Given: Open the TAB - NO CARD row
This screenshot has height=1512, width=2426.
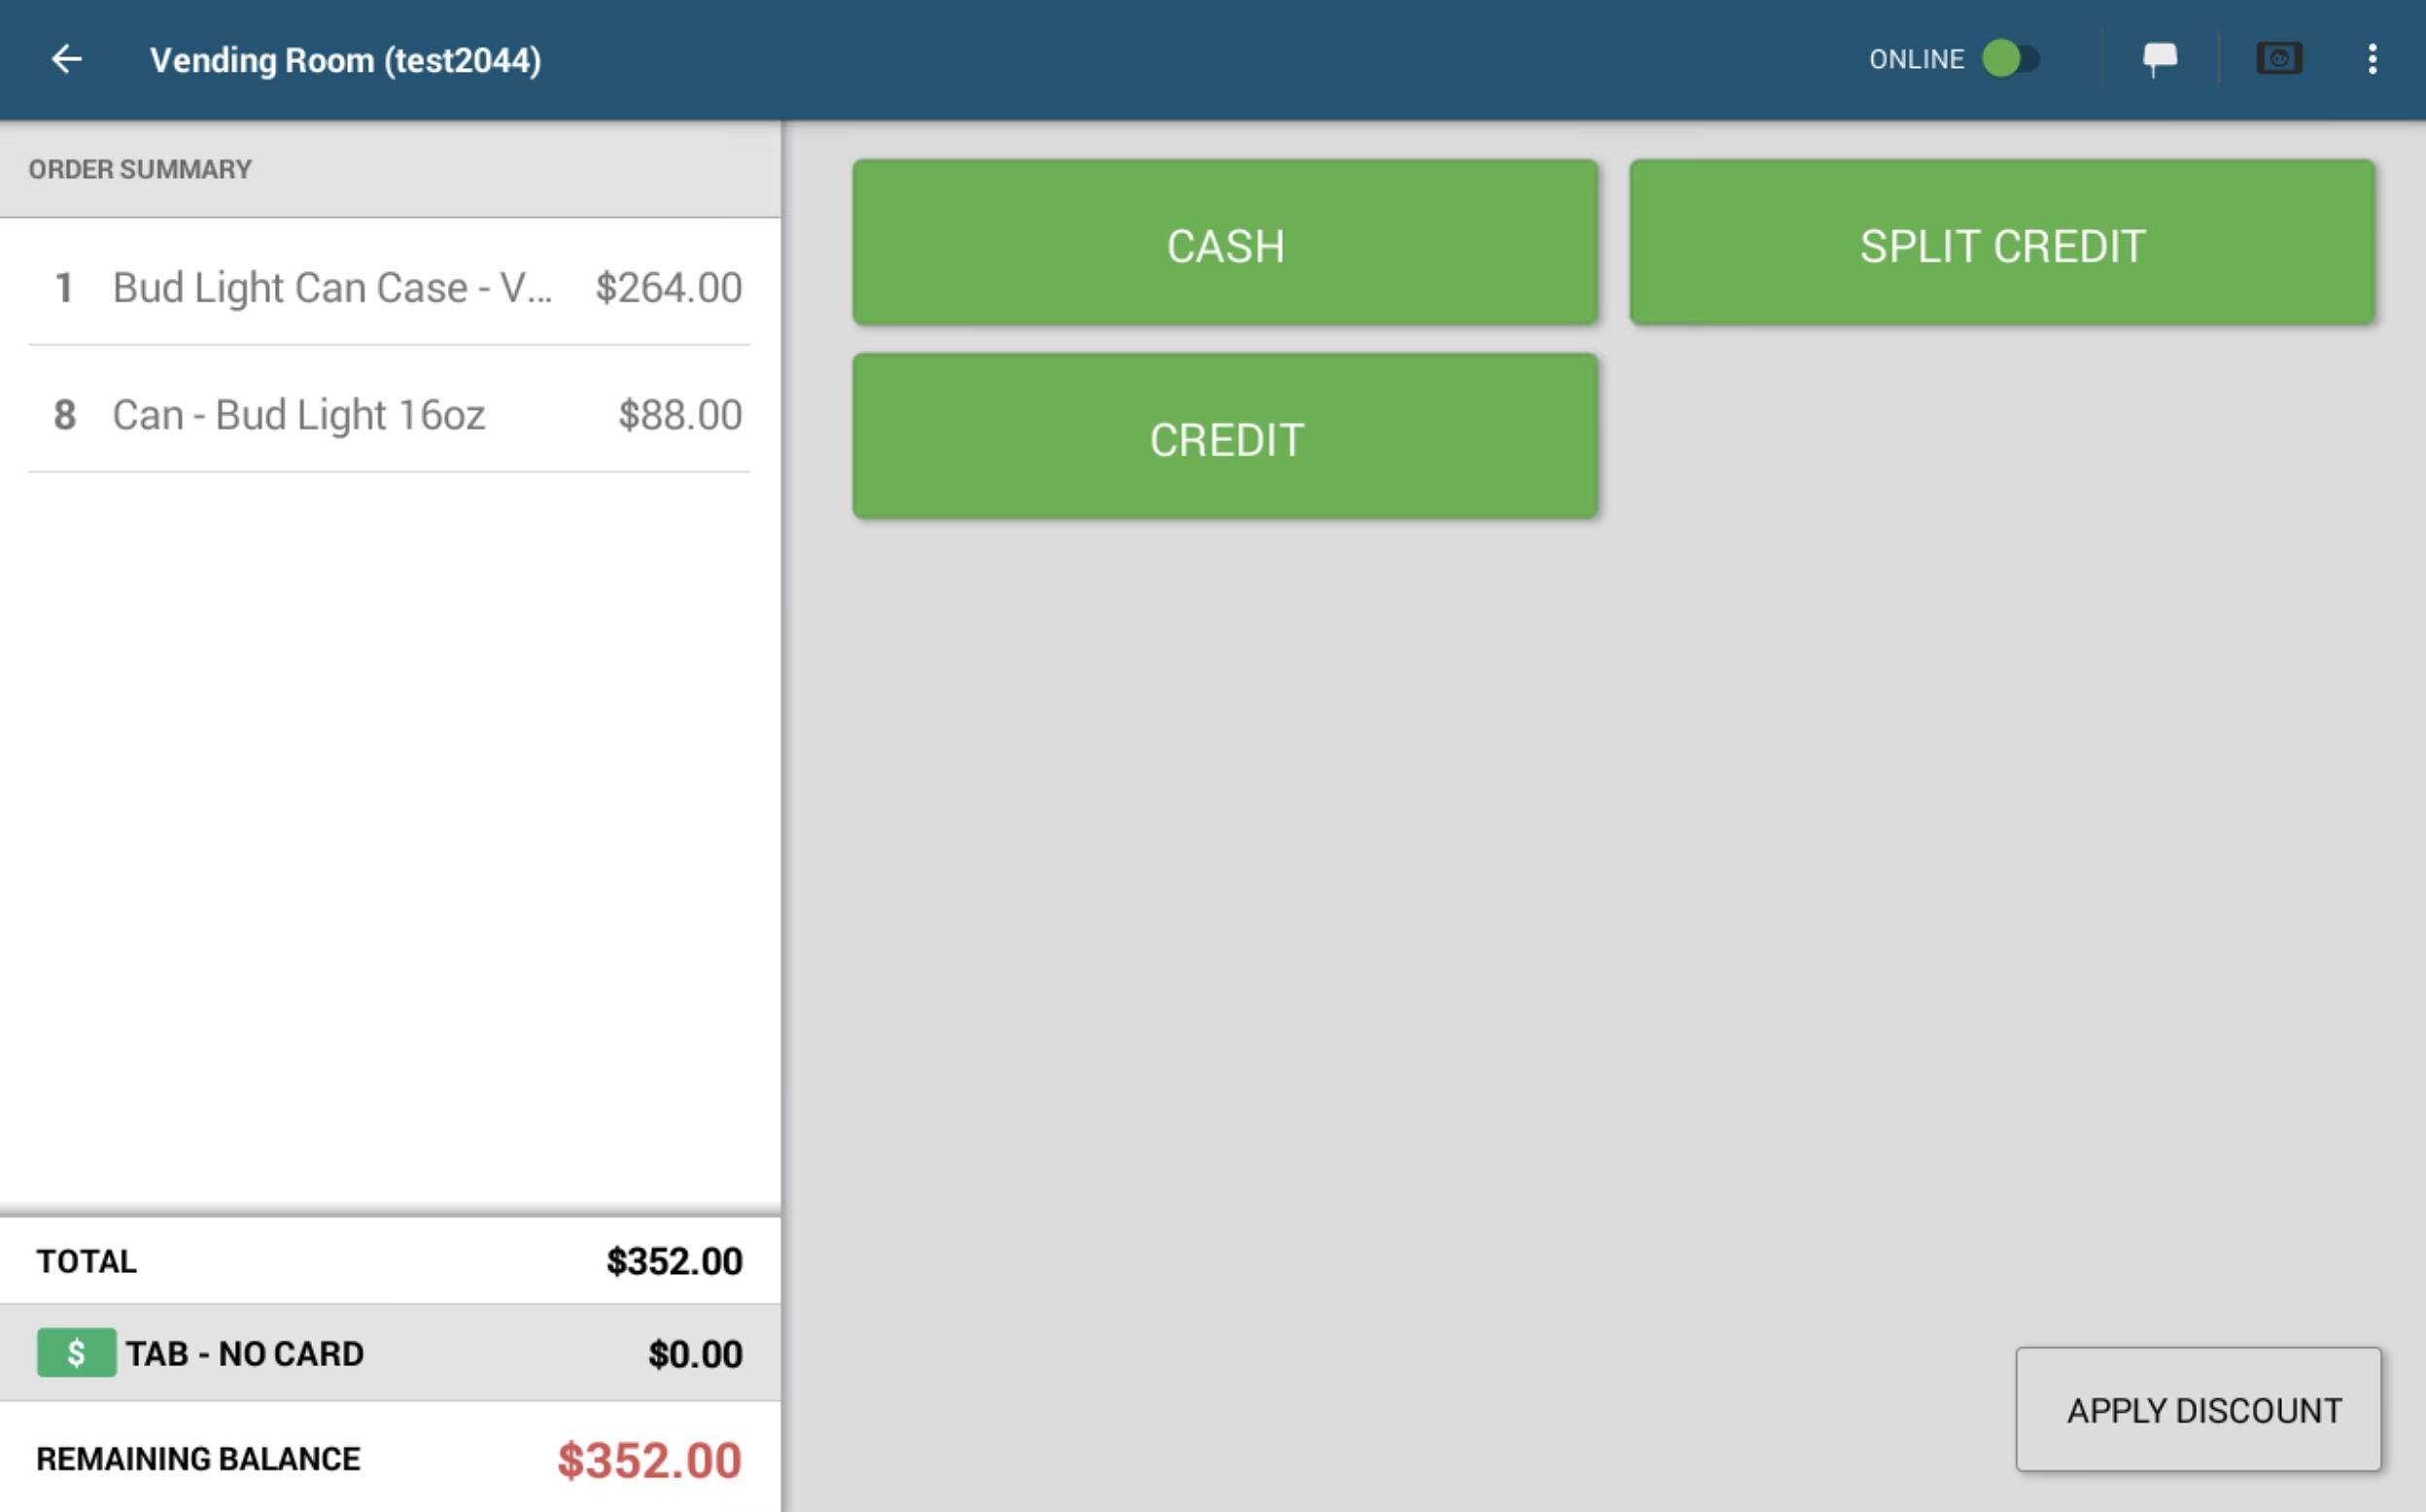Looking at the screenshot, I should pos(389,1353).
